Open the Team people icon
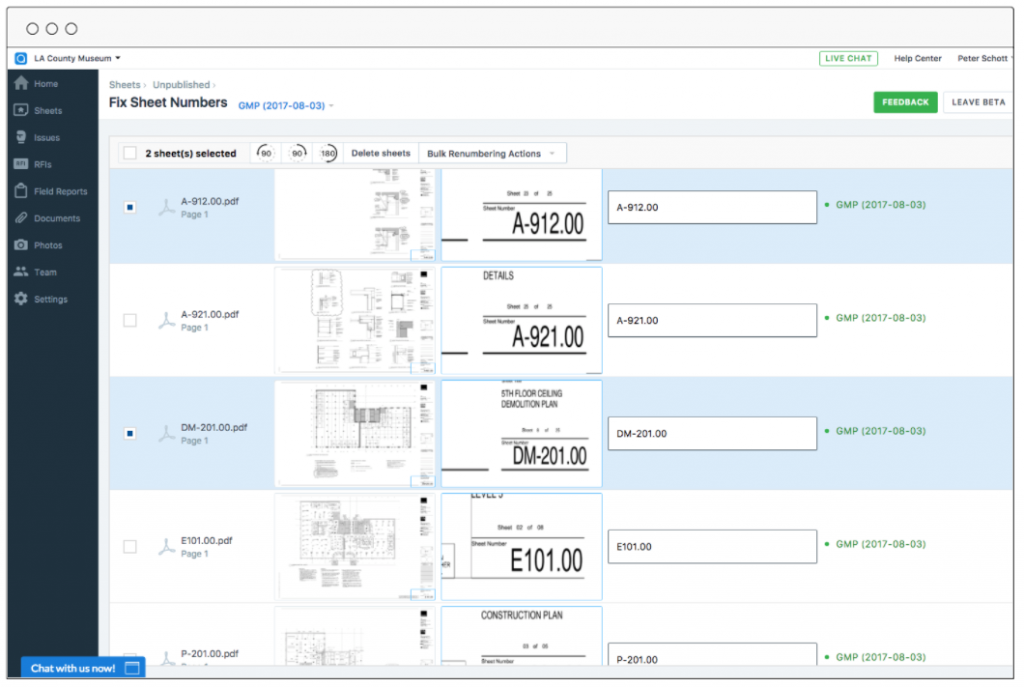The width and height of the screenshot is (1024, 688). (x=21, y=272)
